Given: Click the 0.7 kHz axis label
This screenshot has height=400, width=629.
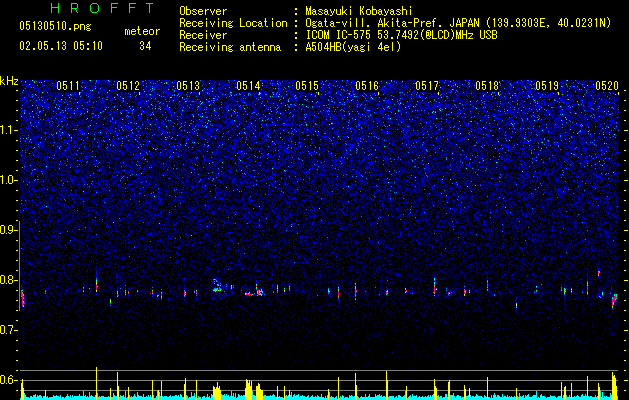Looking at the screenshot, I should point(8,330).
